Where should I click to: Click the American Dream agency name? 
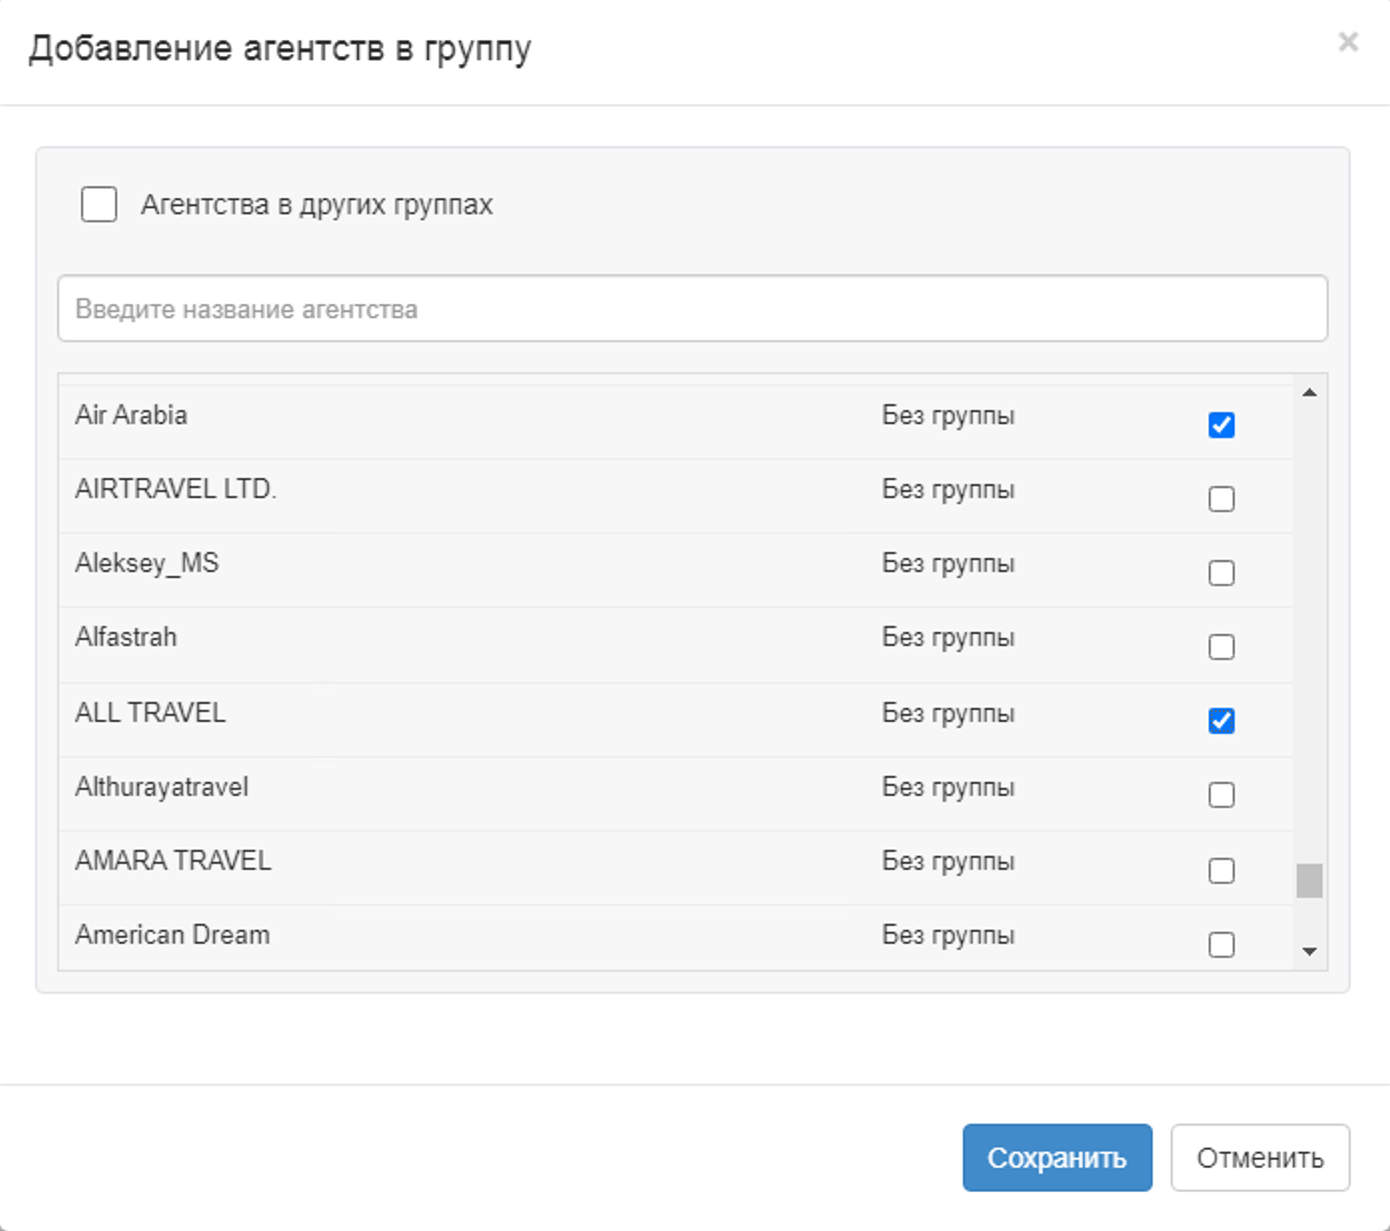tap(172, 935)
